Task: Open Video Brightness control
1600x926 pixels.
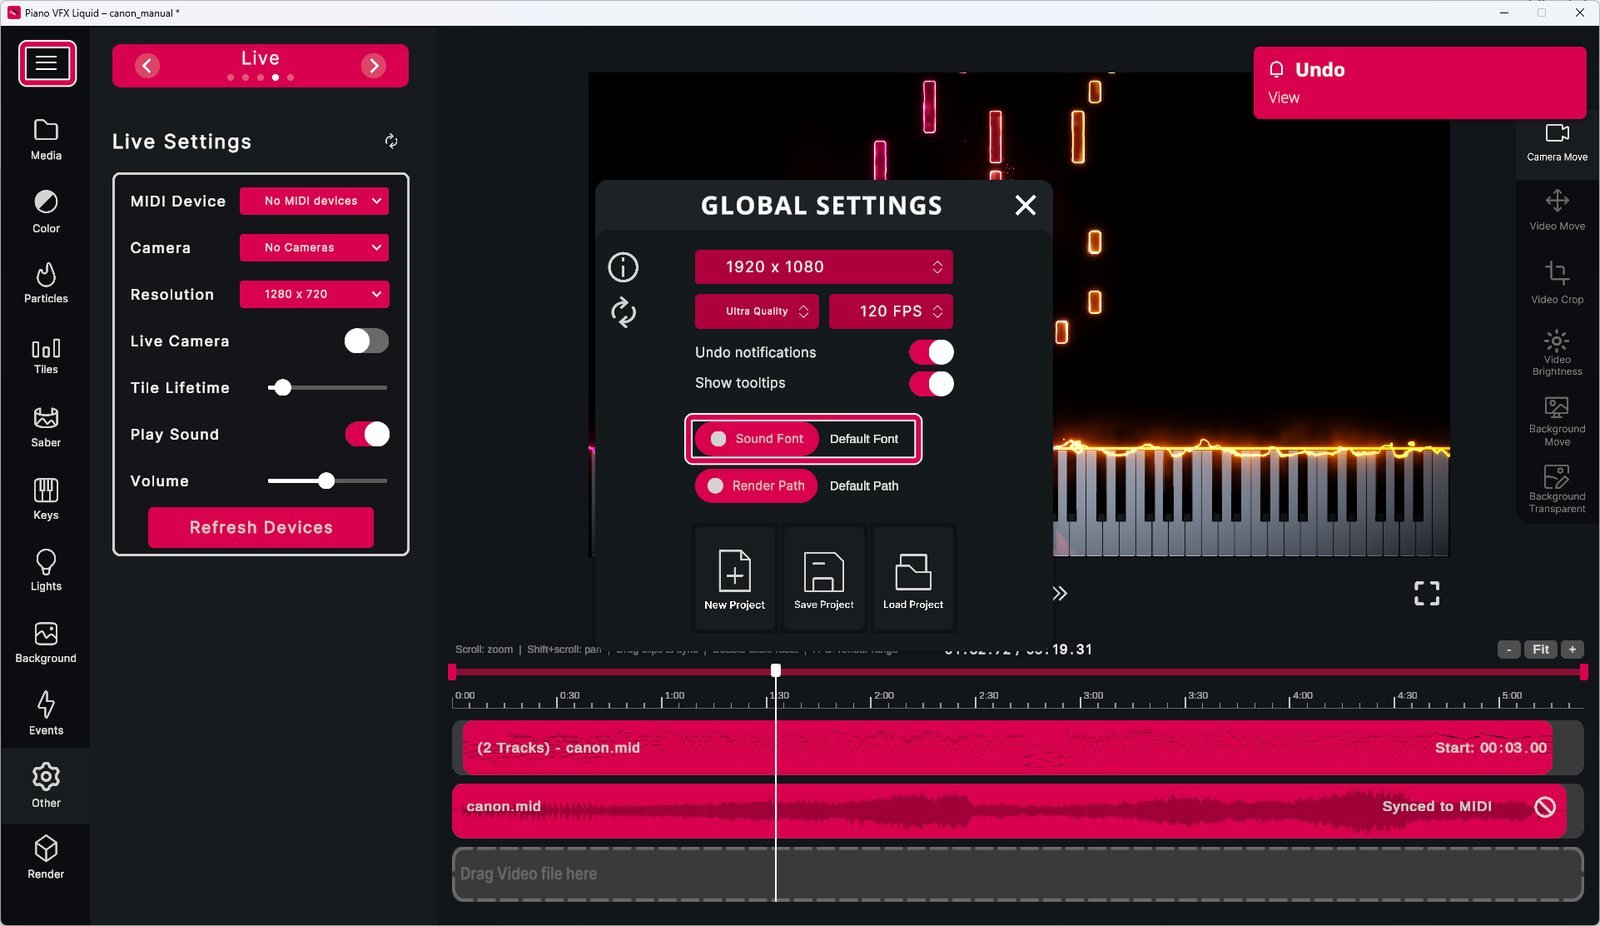Action: 1557,353
